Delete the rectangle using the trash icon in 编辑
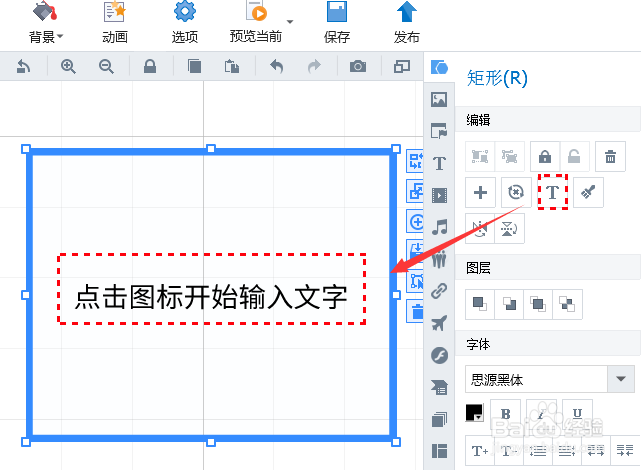Image resolution: width=641 pixels, height=470 pixels. (610, 157)
